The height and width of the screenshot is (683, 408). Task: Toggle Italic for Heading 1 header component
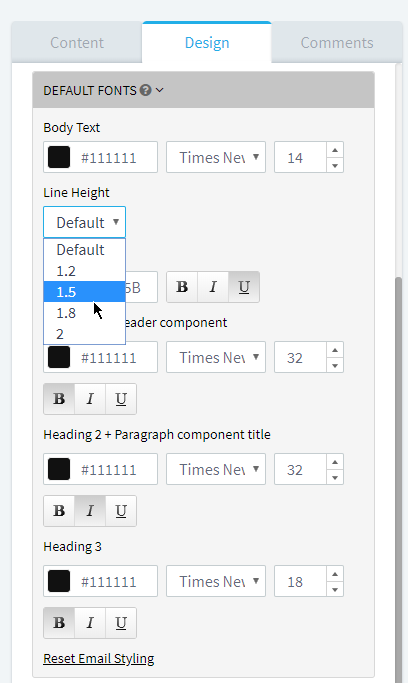(x=90, y=399)
